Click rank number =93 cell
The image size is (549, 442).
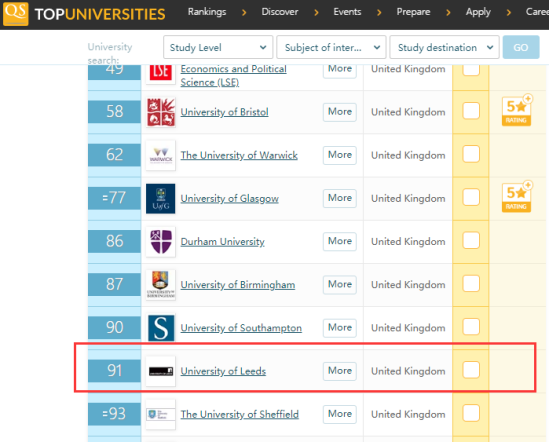pyautogui.click(x=114, y=414)
